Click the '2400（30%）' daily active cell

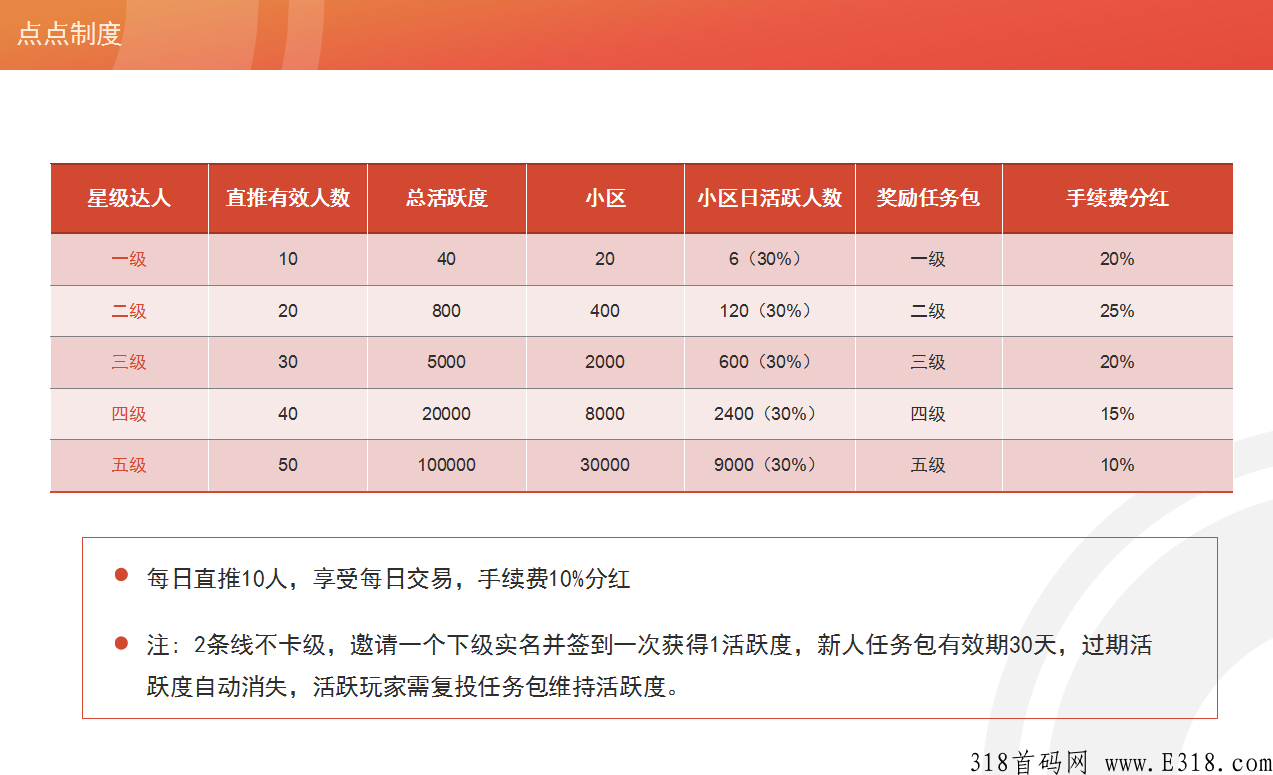coord(770,414)
